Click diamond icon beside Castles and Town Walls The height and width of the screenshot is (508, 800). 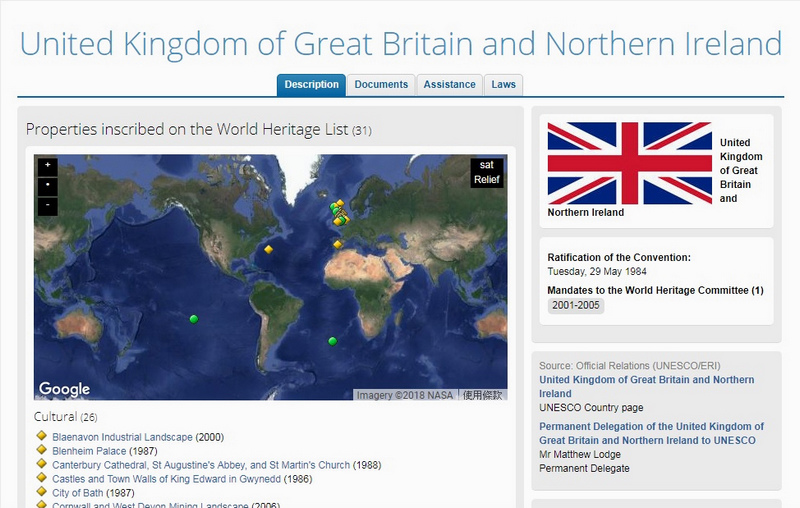point(42,477)
